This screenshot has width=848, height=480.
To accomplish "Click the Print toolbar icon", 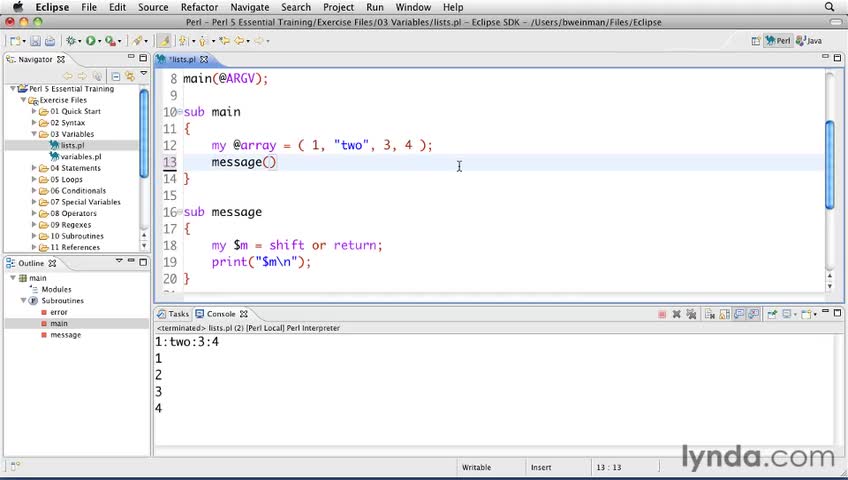I will point(50,41).
